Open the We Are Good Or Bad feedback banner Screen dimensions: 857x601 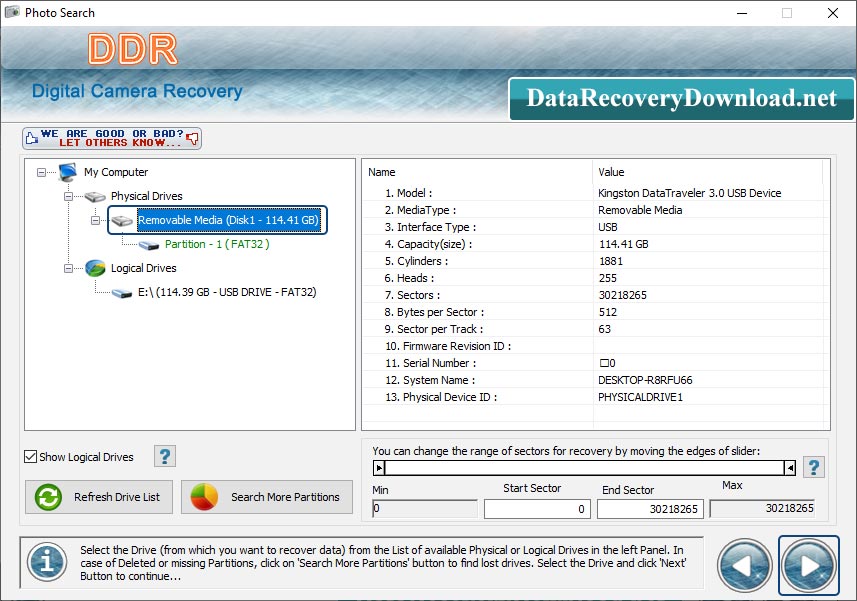[112, 138]
